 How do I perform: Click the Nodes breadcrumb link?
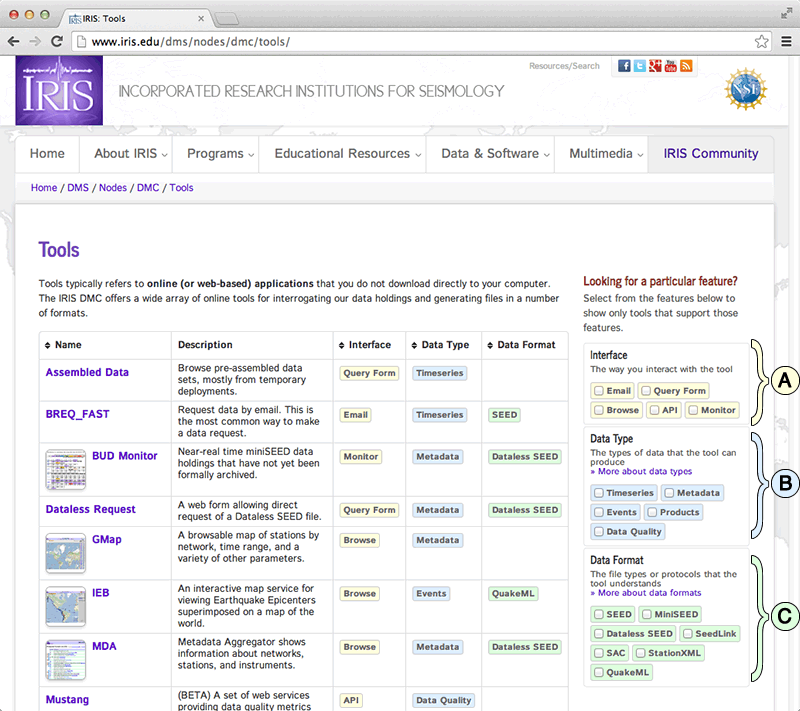point(113,188)
